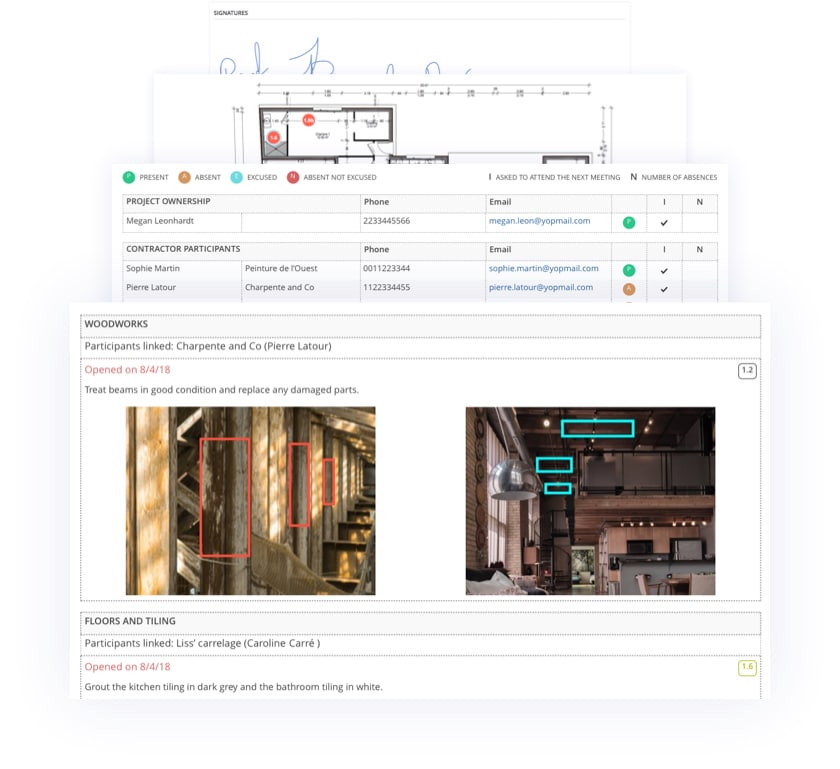The image size is (840, 769).
Task: Click the red Absent Not Excused legend icon
Action: coord(292,177)
